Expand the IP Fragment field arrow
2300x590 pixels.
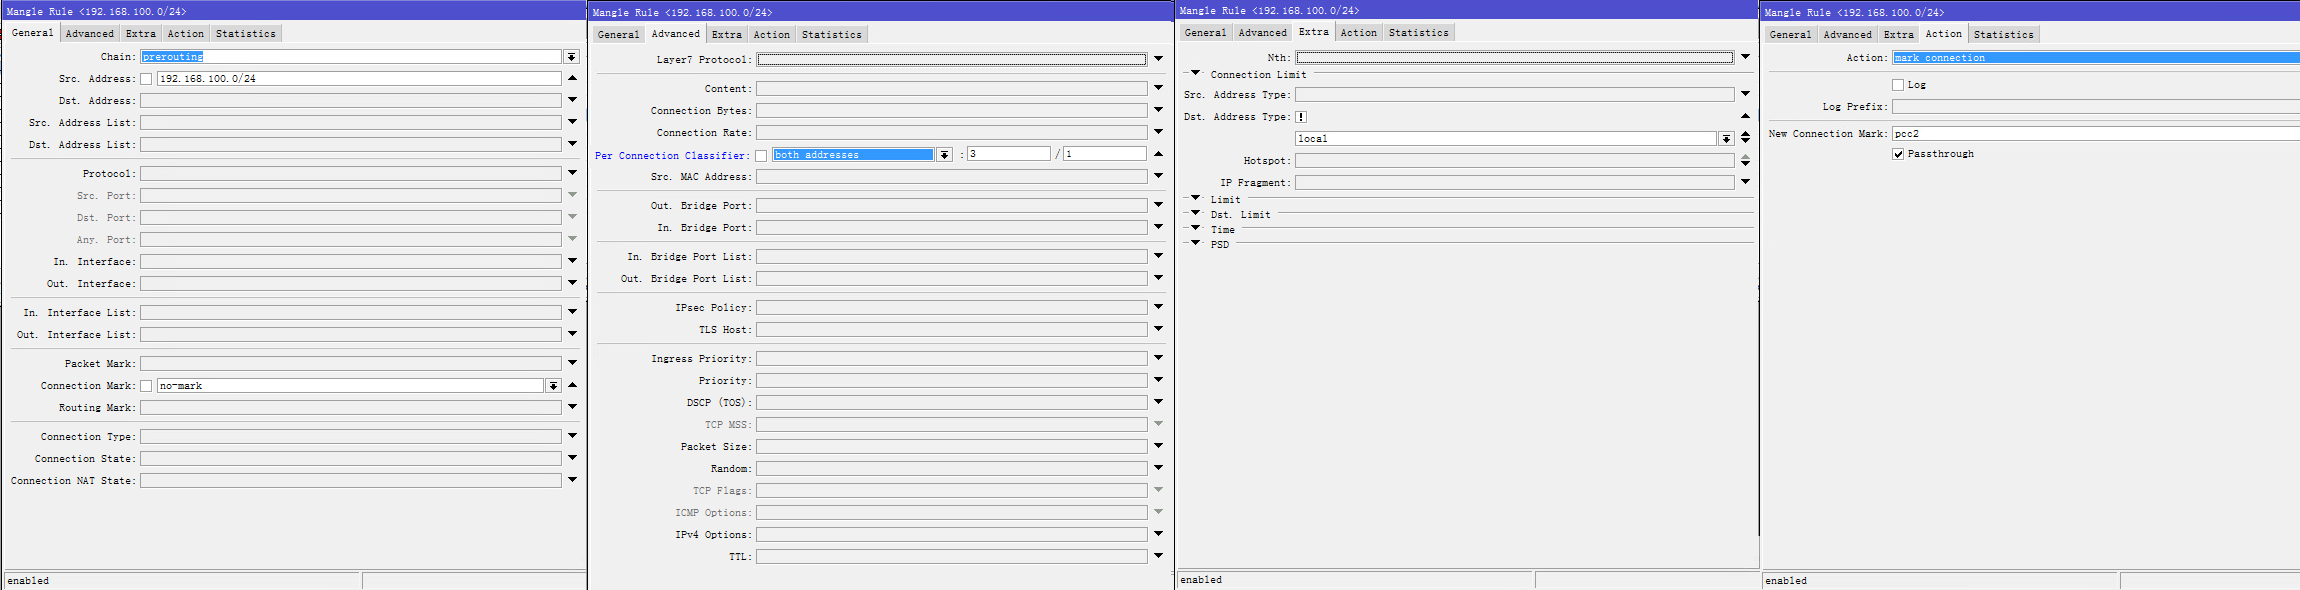pyautogui.click(x=1745, y=182)
